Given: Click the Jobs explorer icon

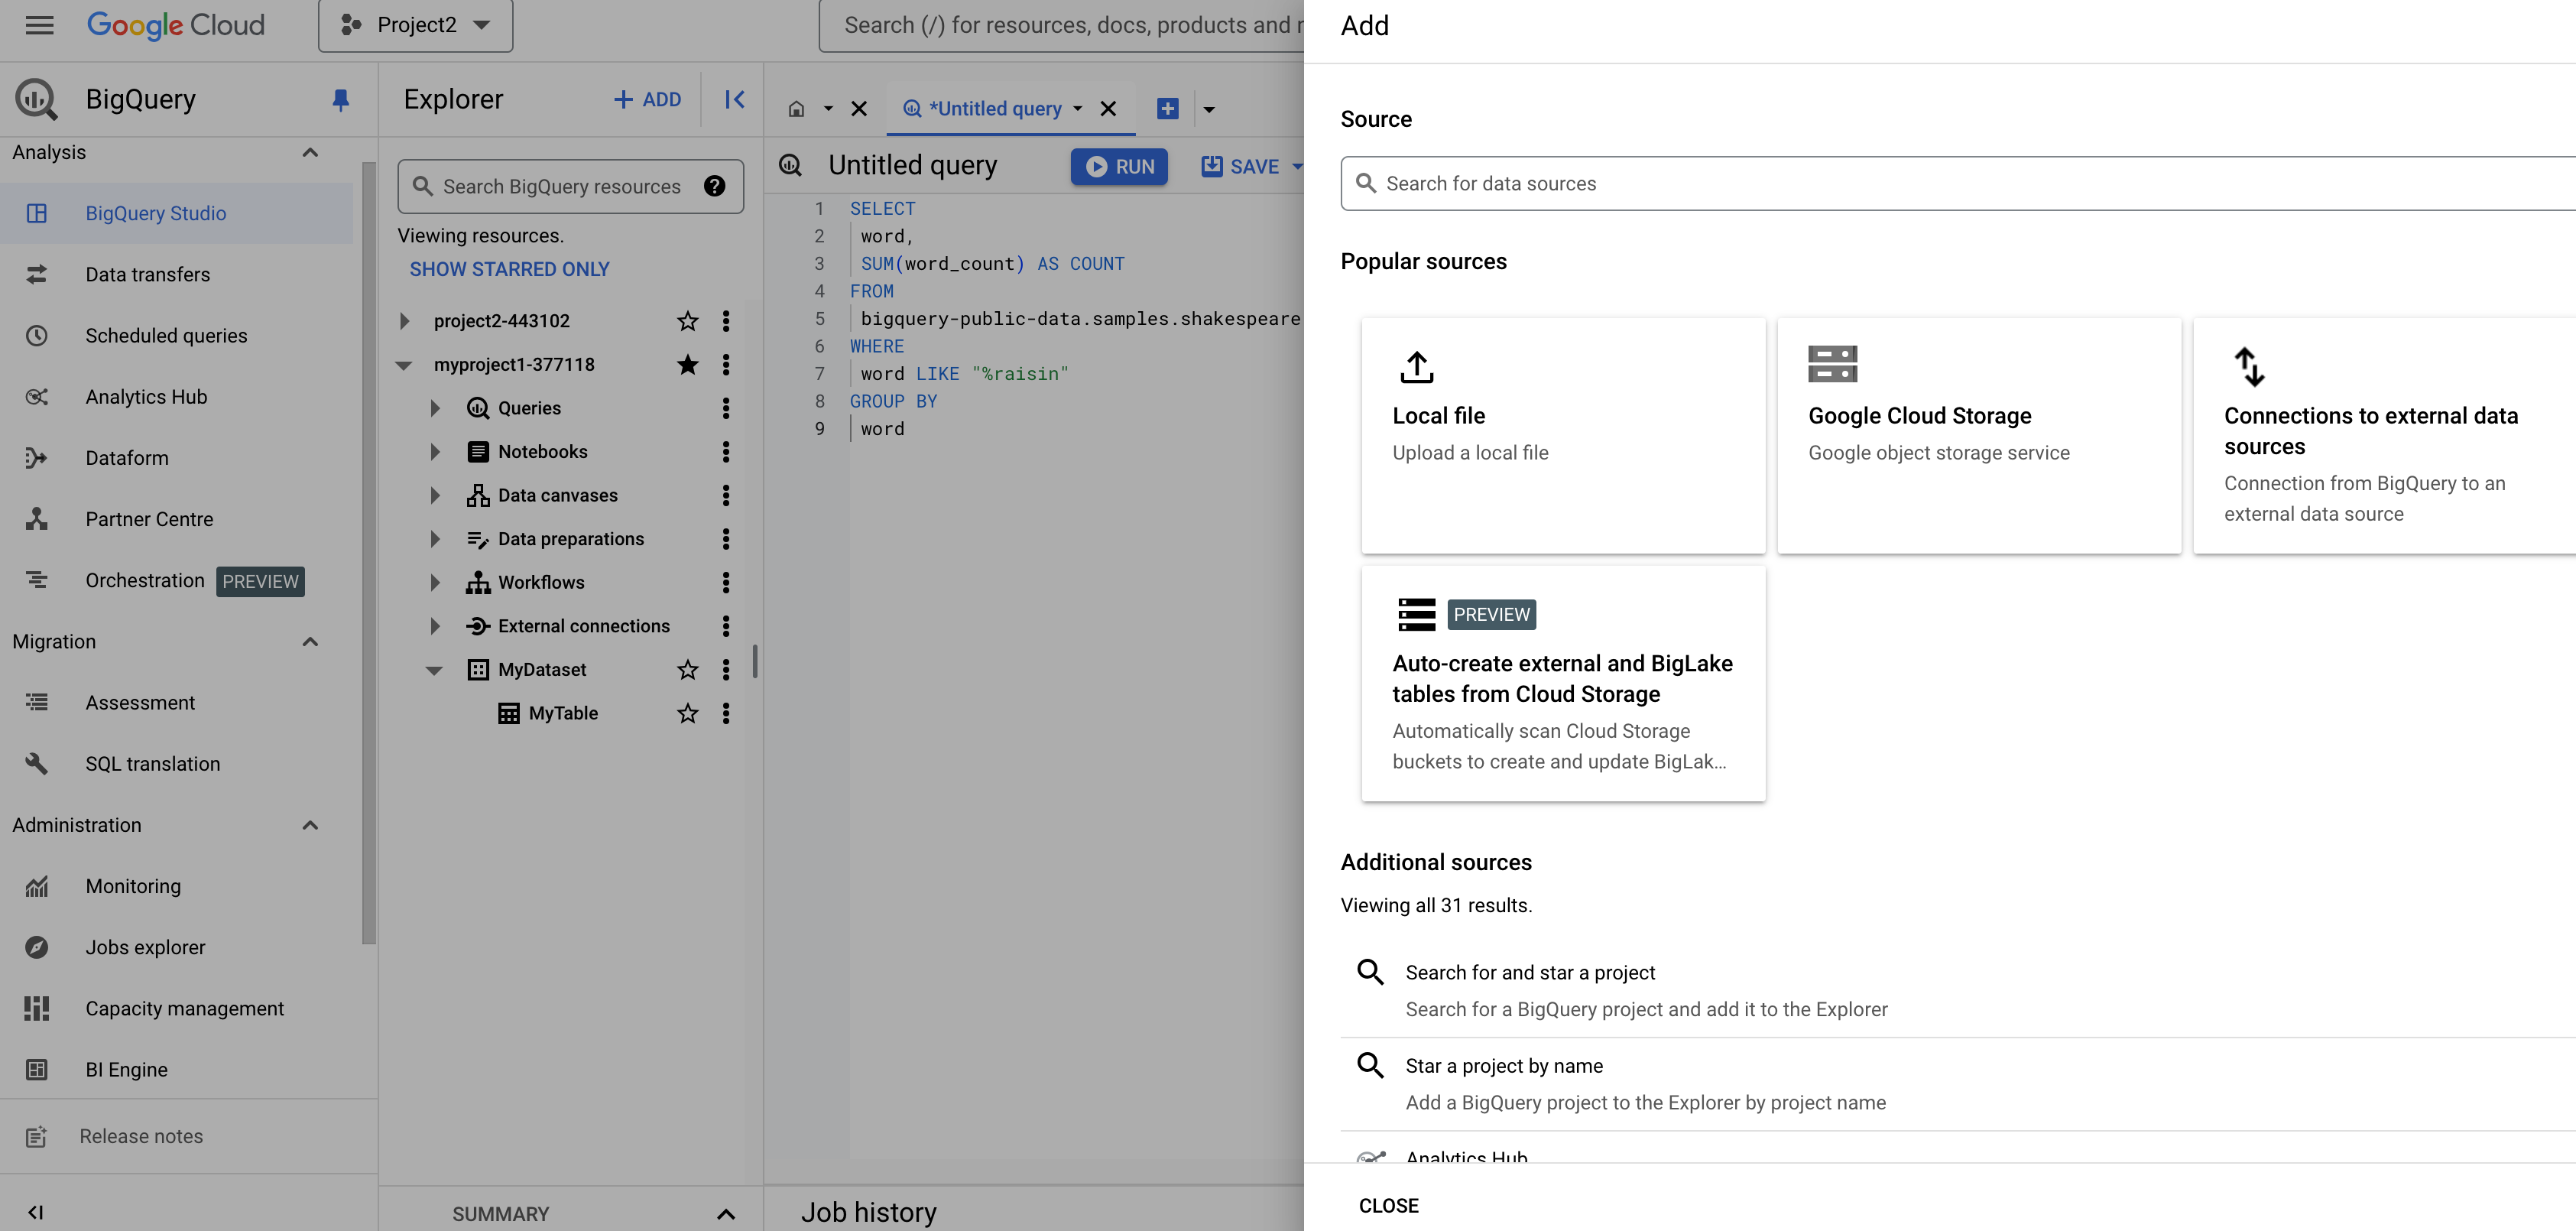Looking at the screenshot, I should point(36,947).
